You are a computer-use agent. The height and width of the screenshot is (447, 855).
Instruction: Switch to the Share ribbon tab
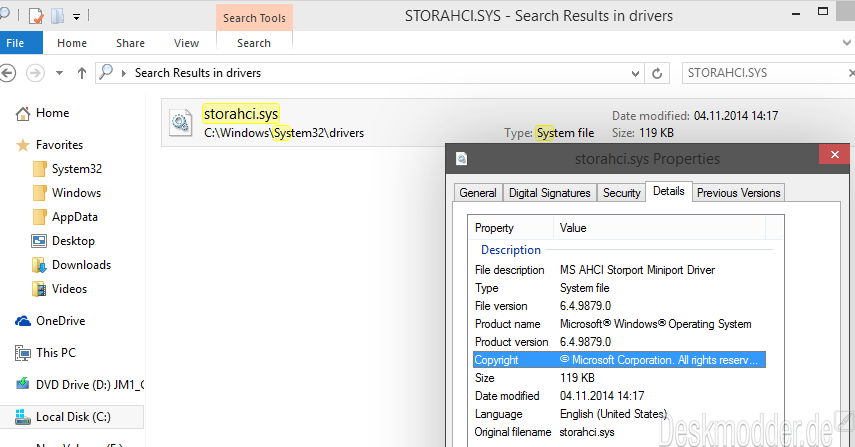point(130,43)
